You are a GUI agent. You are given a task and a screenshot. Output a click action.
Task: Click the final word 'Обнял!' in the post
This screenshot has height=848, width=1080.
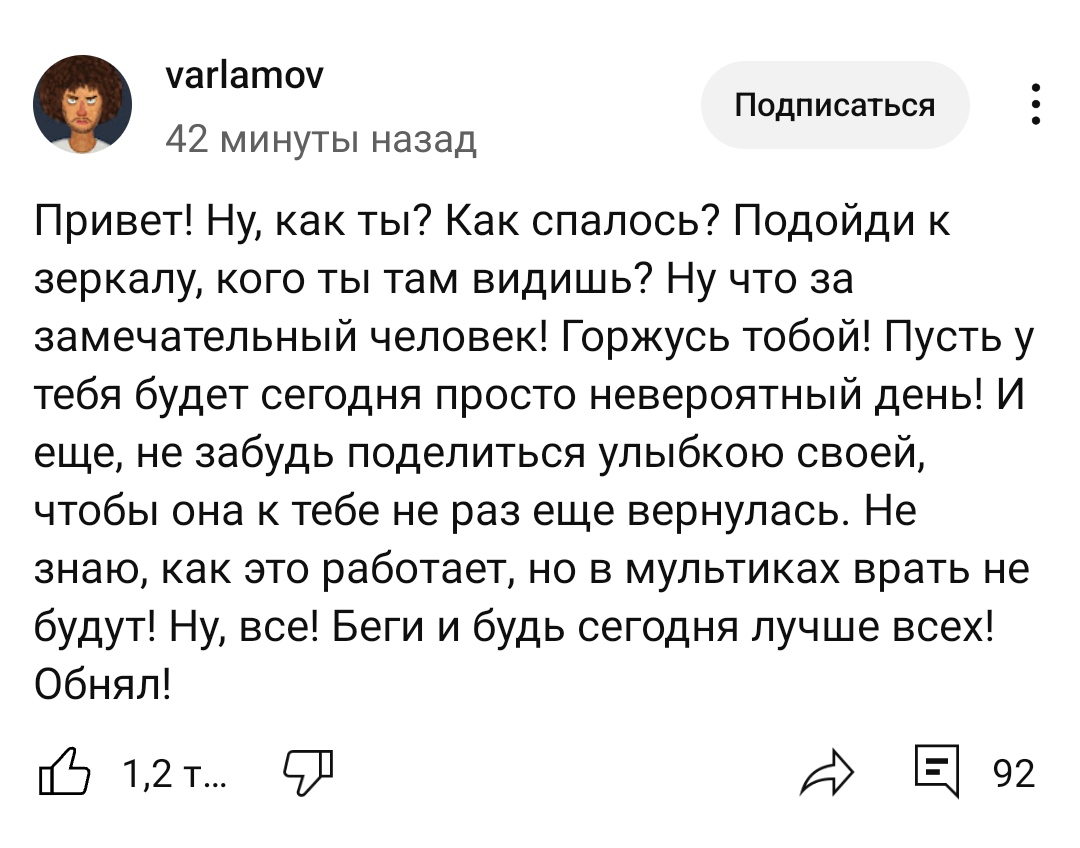click(103, 683)
